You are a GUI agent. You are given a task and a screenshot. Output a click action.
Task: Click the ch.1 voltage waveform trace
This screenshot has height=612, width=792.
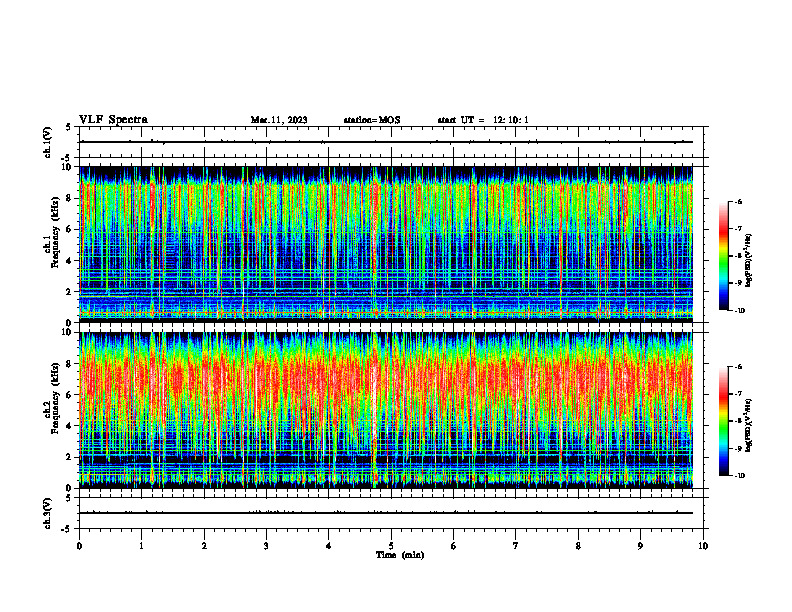(x=386, y=142)
